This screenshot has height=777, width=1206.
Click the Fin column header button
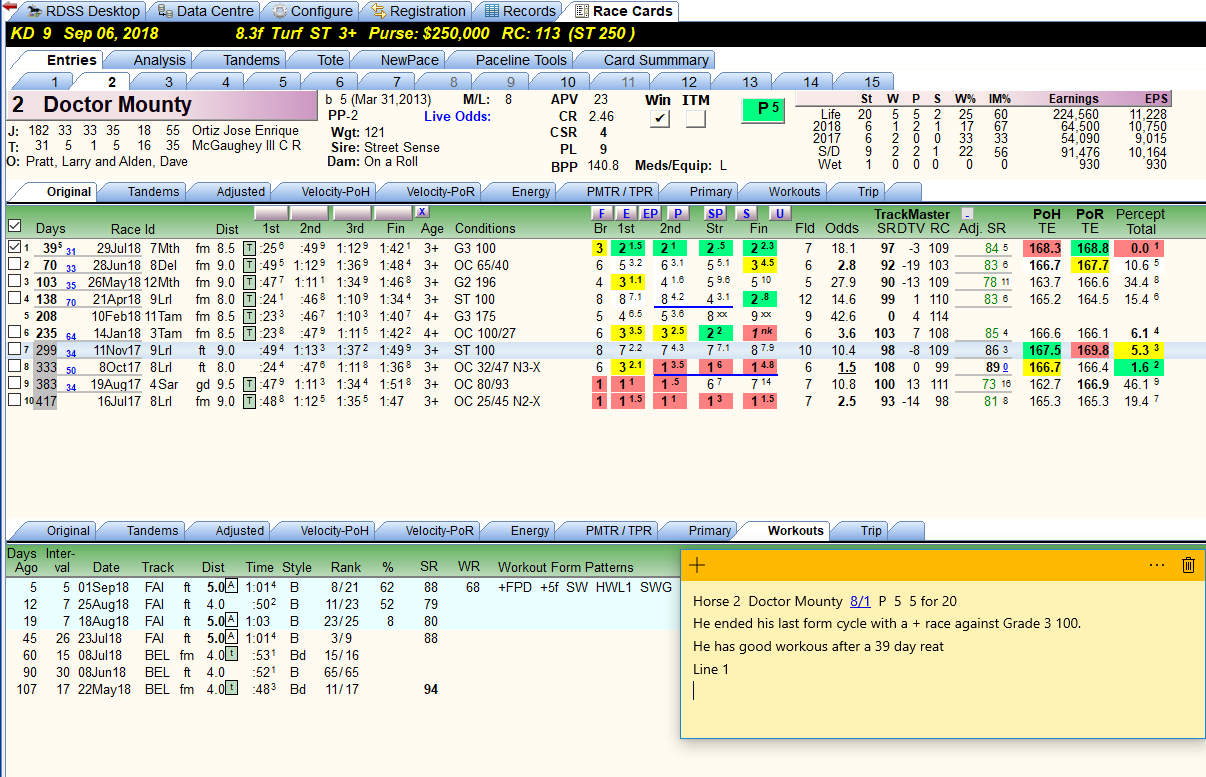pyautogui.click(x=393, y=213)
